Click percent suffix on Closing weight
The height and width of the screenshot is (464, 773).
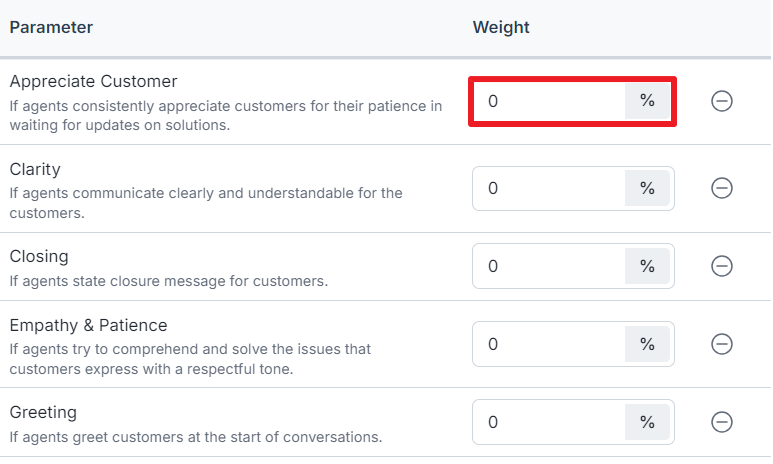click(x=647, y=266)
